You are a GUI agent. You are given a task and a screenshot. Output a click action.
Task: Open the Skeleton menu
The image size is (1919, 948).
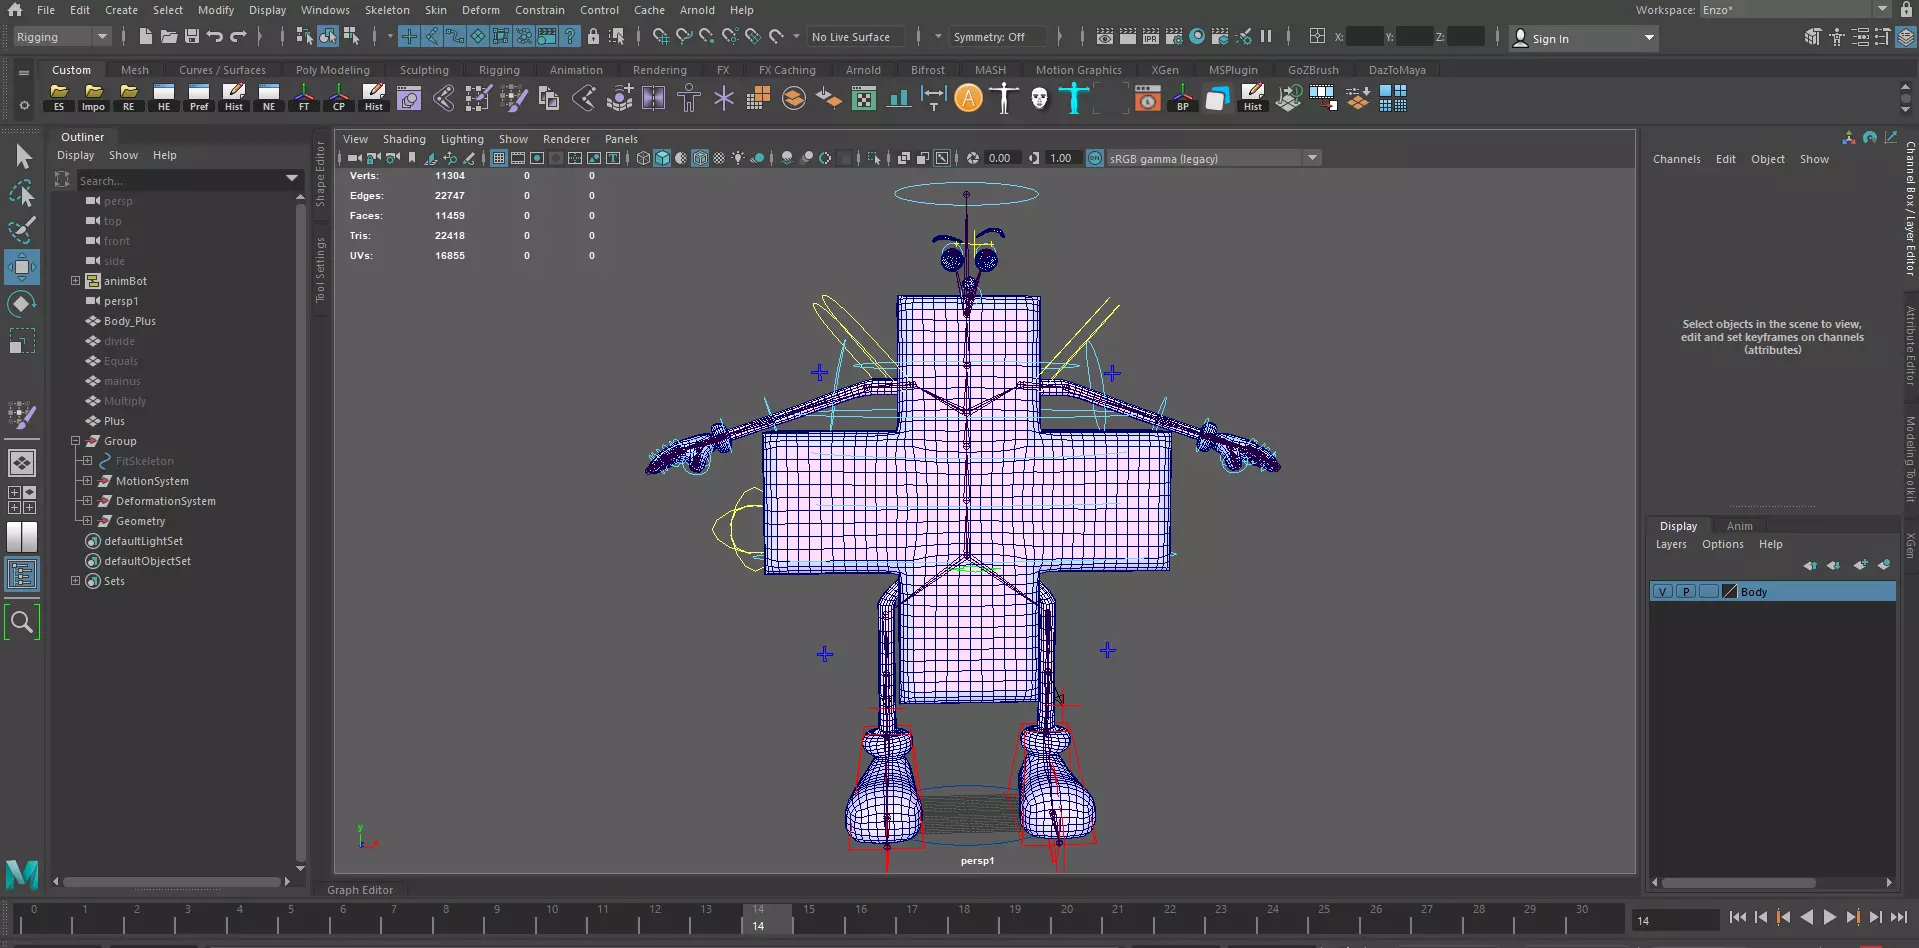click(387, 9)
